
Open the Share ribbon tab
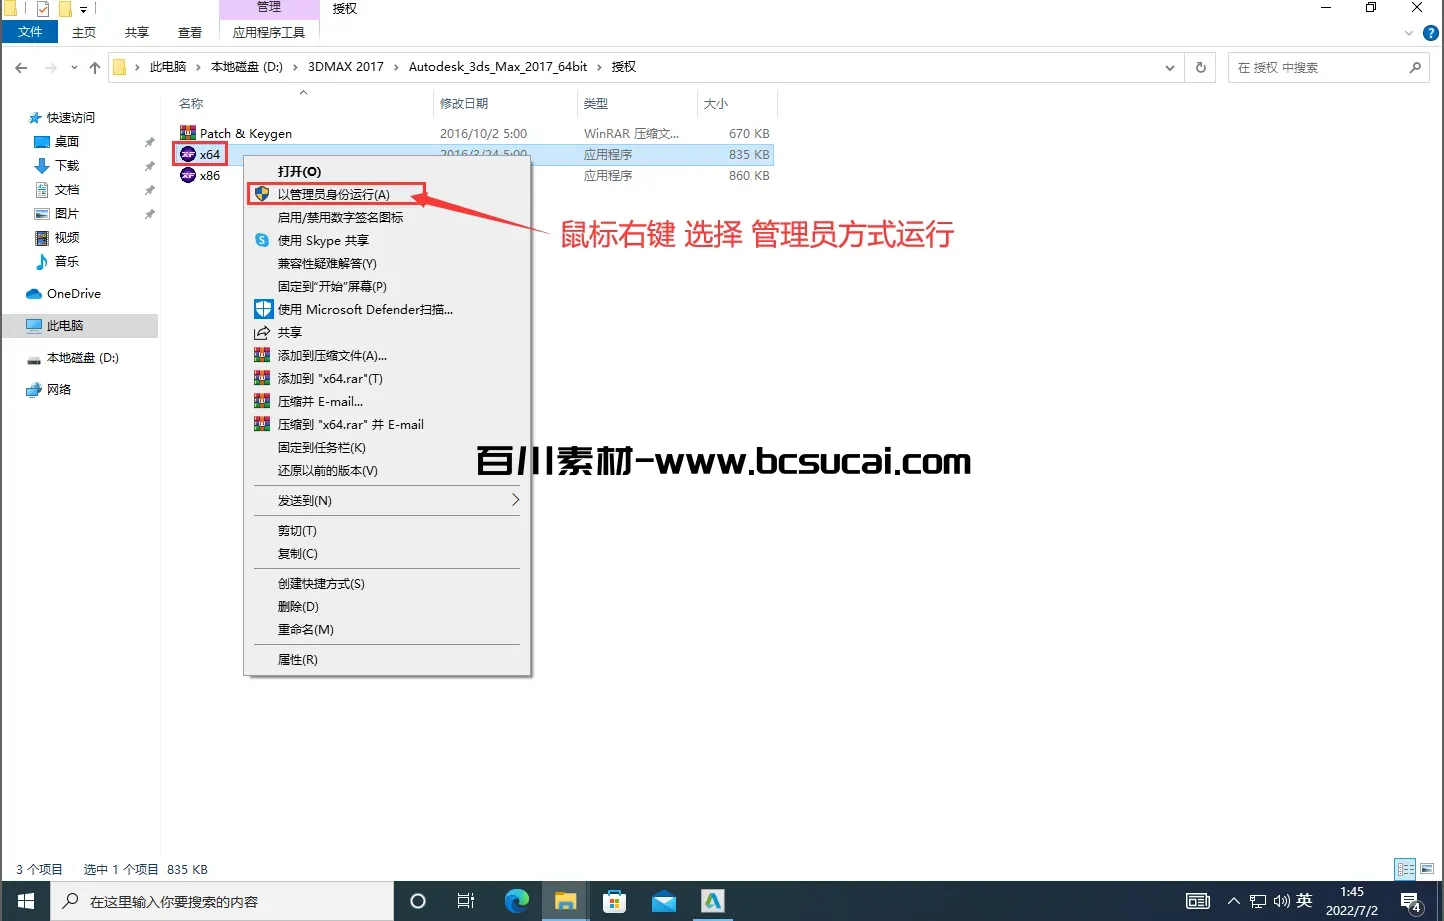click(x=137, y=32)
